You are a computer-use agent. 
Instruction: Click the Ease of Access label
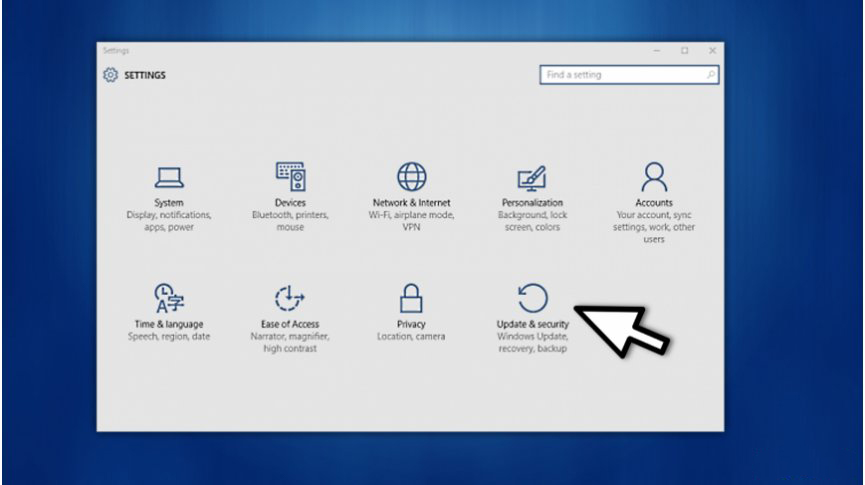click(290, 324)
